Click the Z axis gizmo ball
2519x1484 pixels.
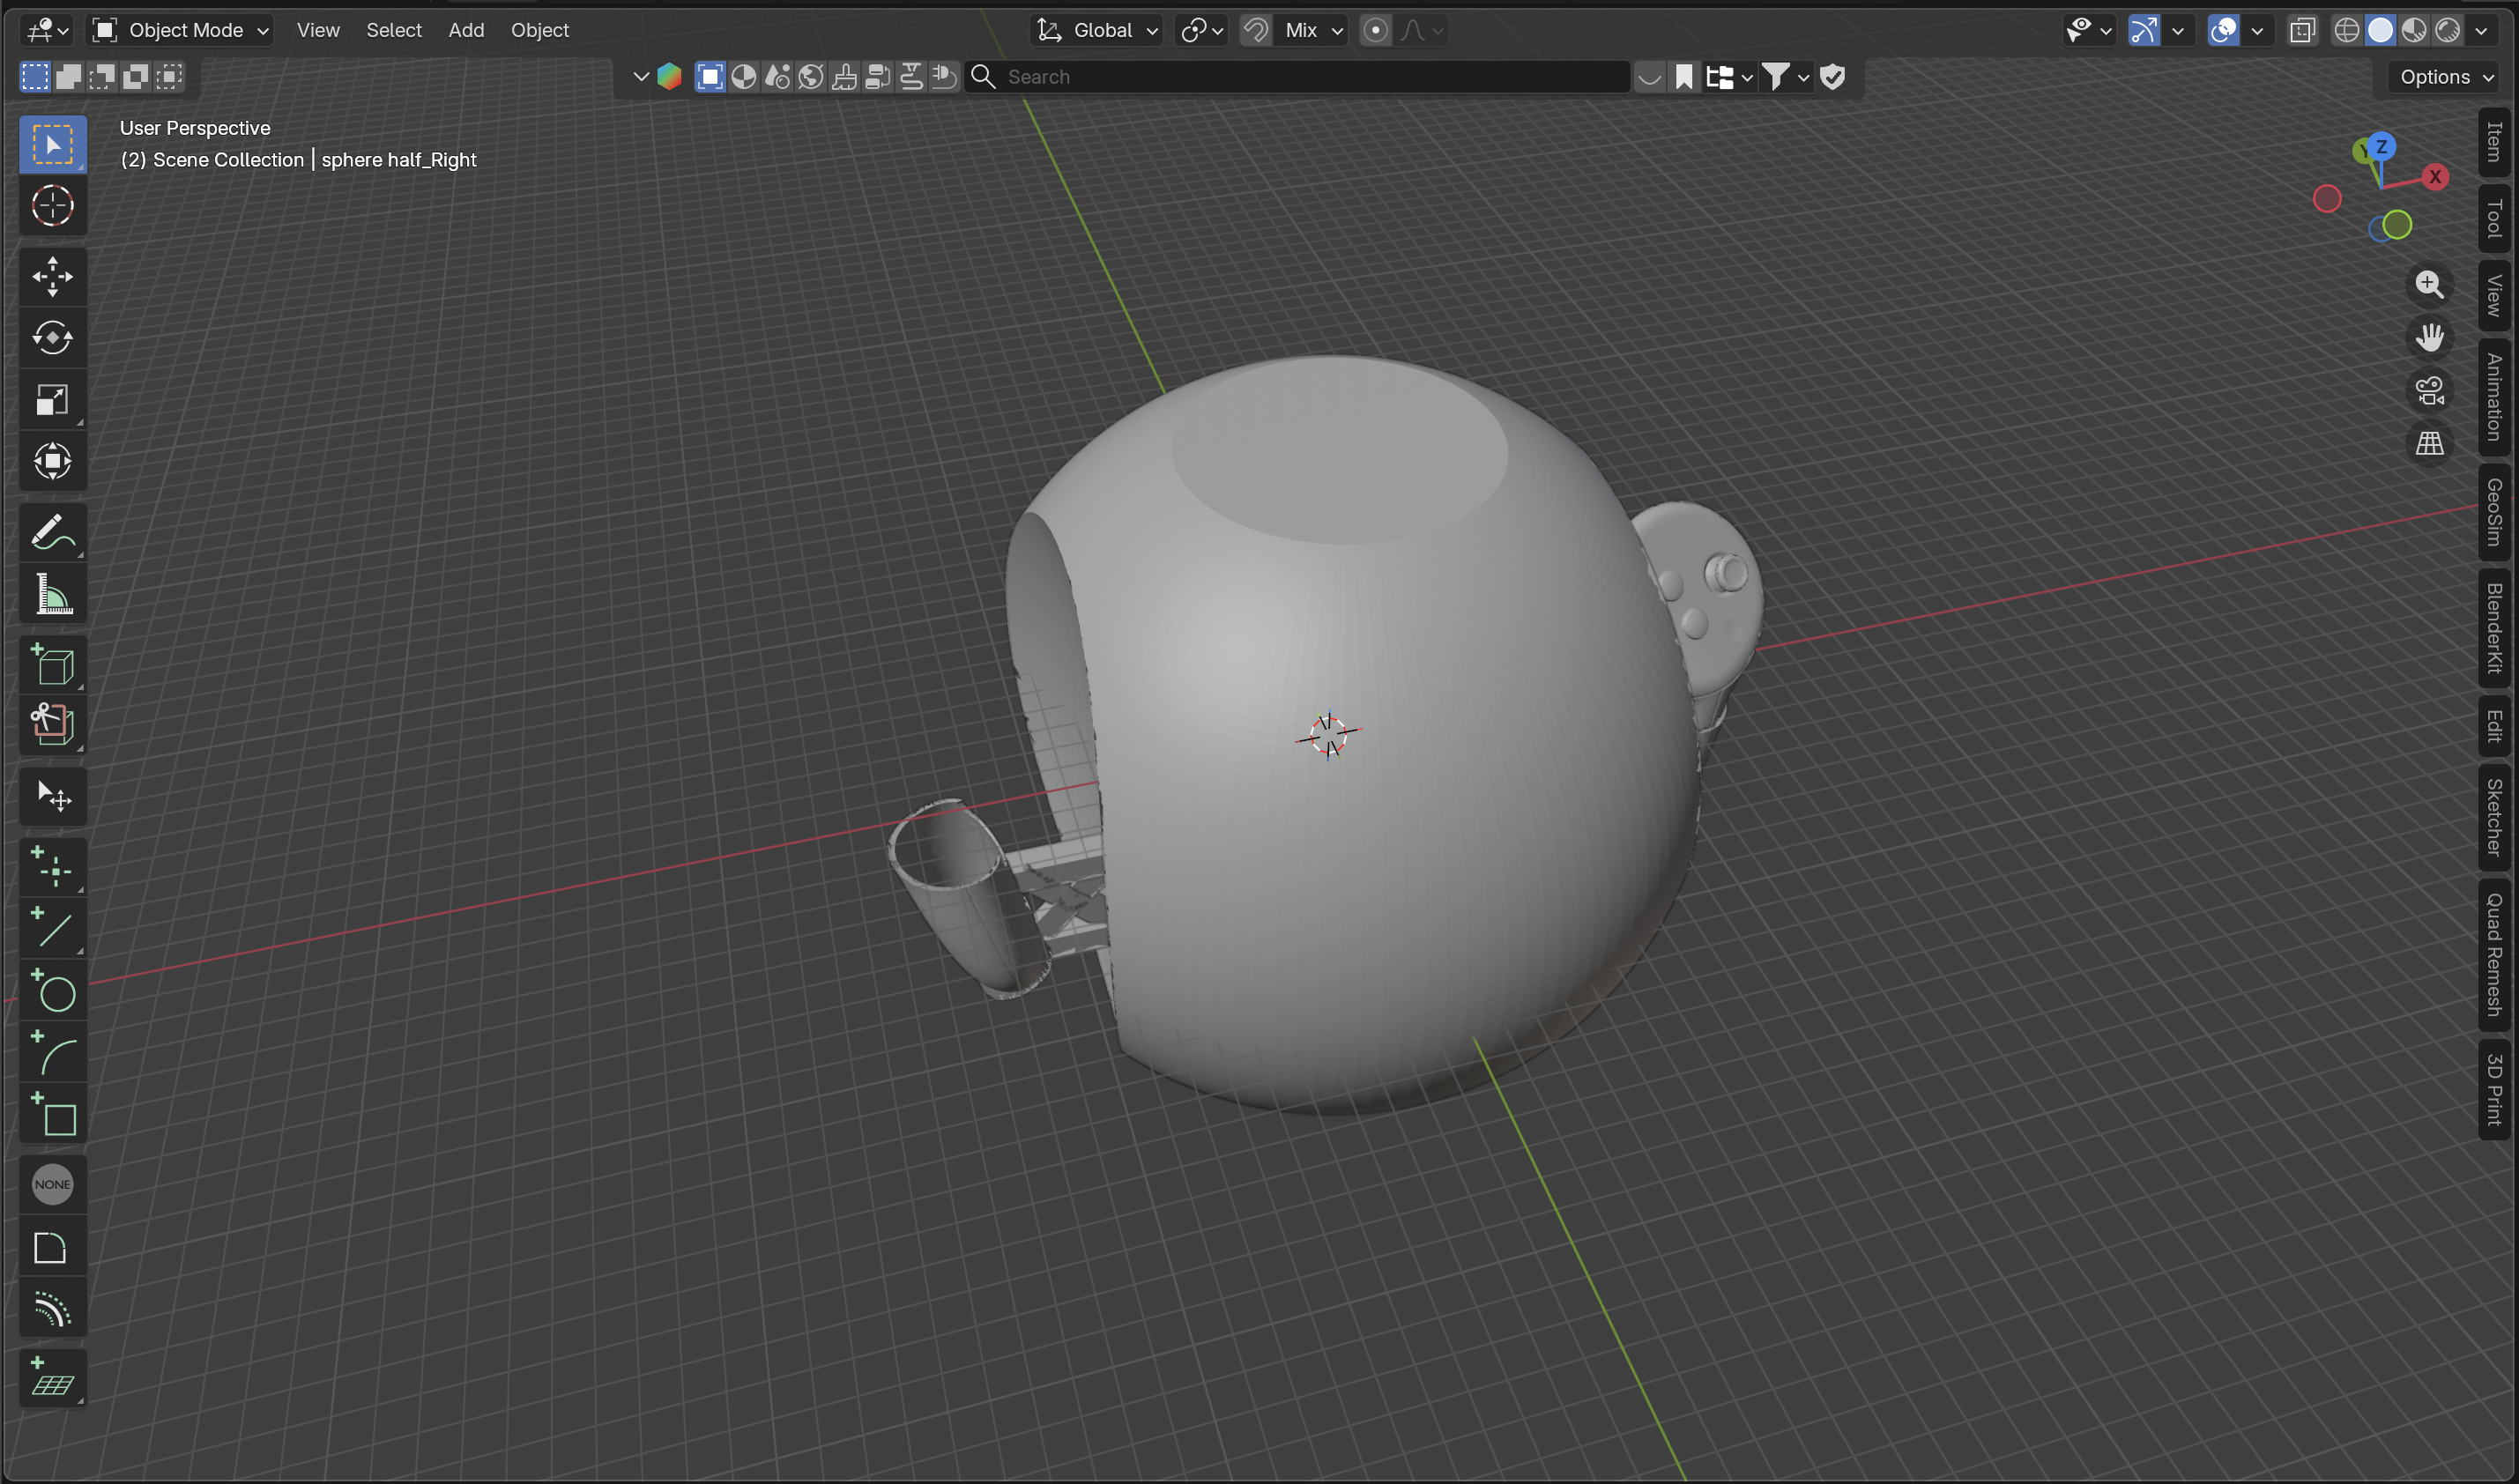[2382, 146]
